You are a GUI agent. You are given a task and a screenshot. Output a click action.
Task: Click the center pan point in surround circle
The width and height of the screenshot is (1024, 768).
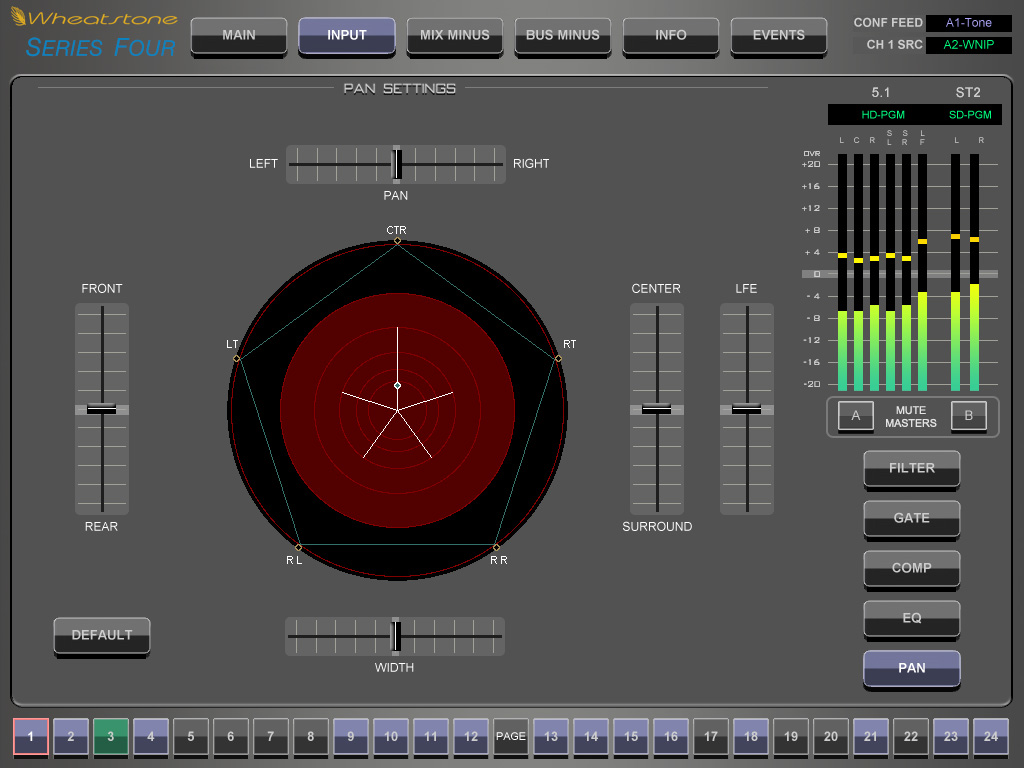point(397,385)
